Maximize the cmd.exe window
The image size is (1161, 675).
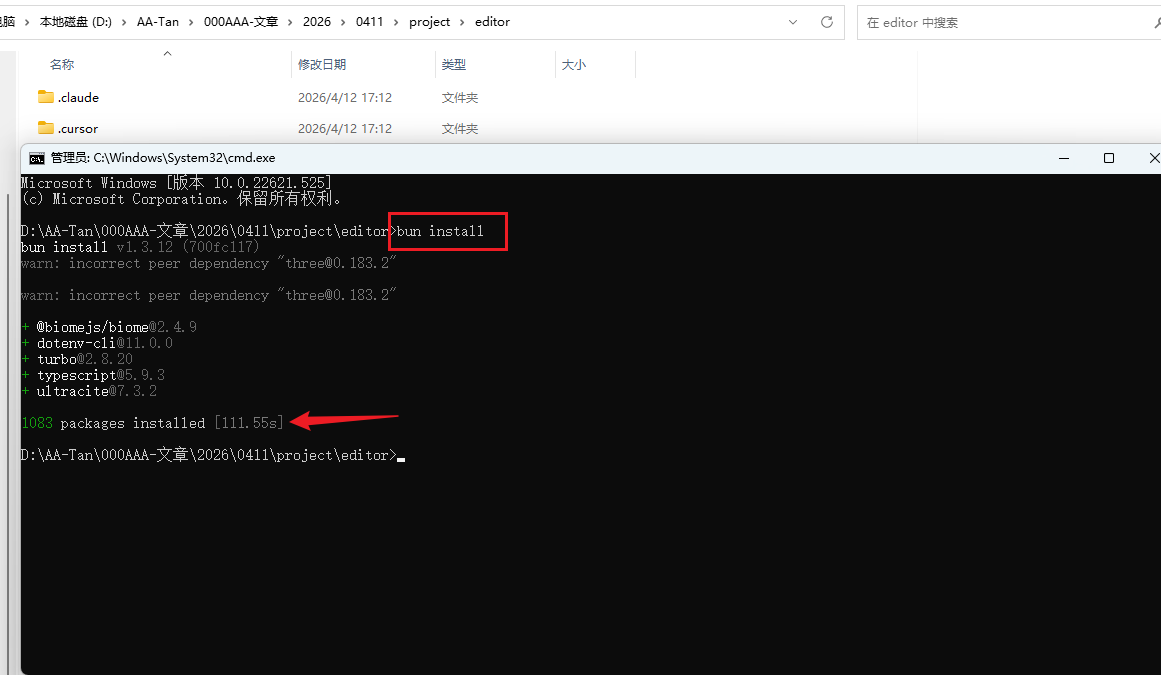point(1109,158)
